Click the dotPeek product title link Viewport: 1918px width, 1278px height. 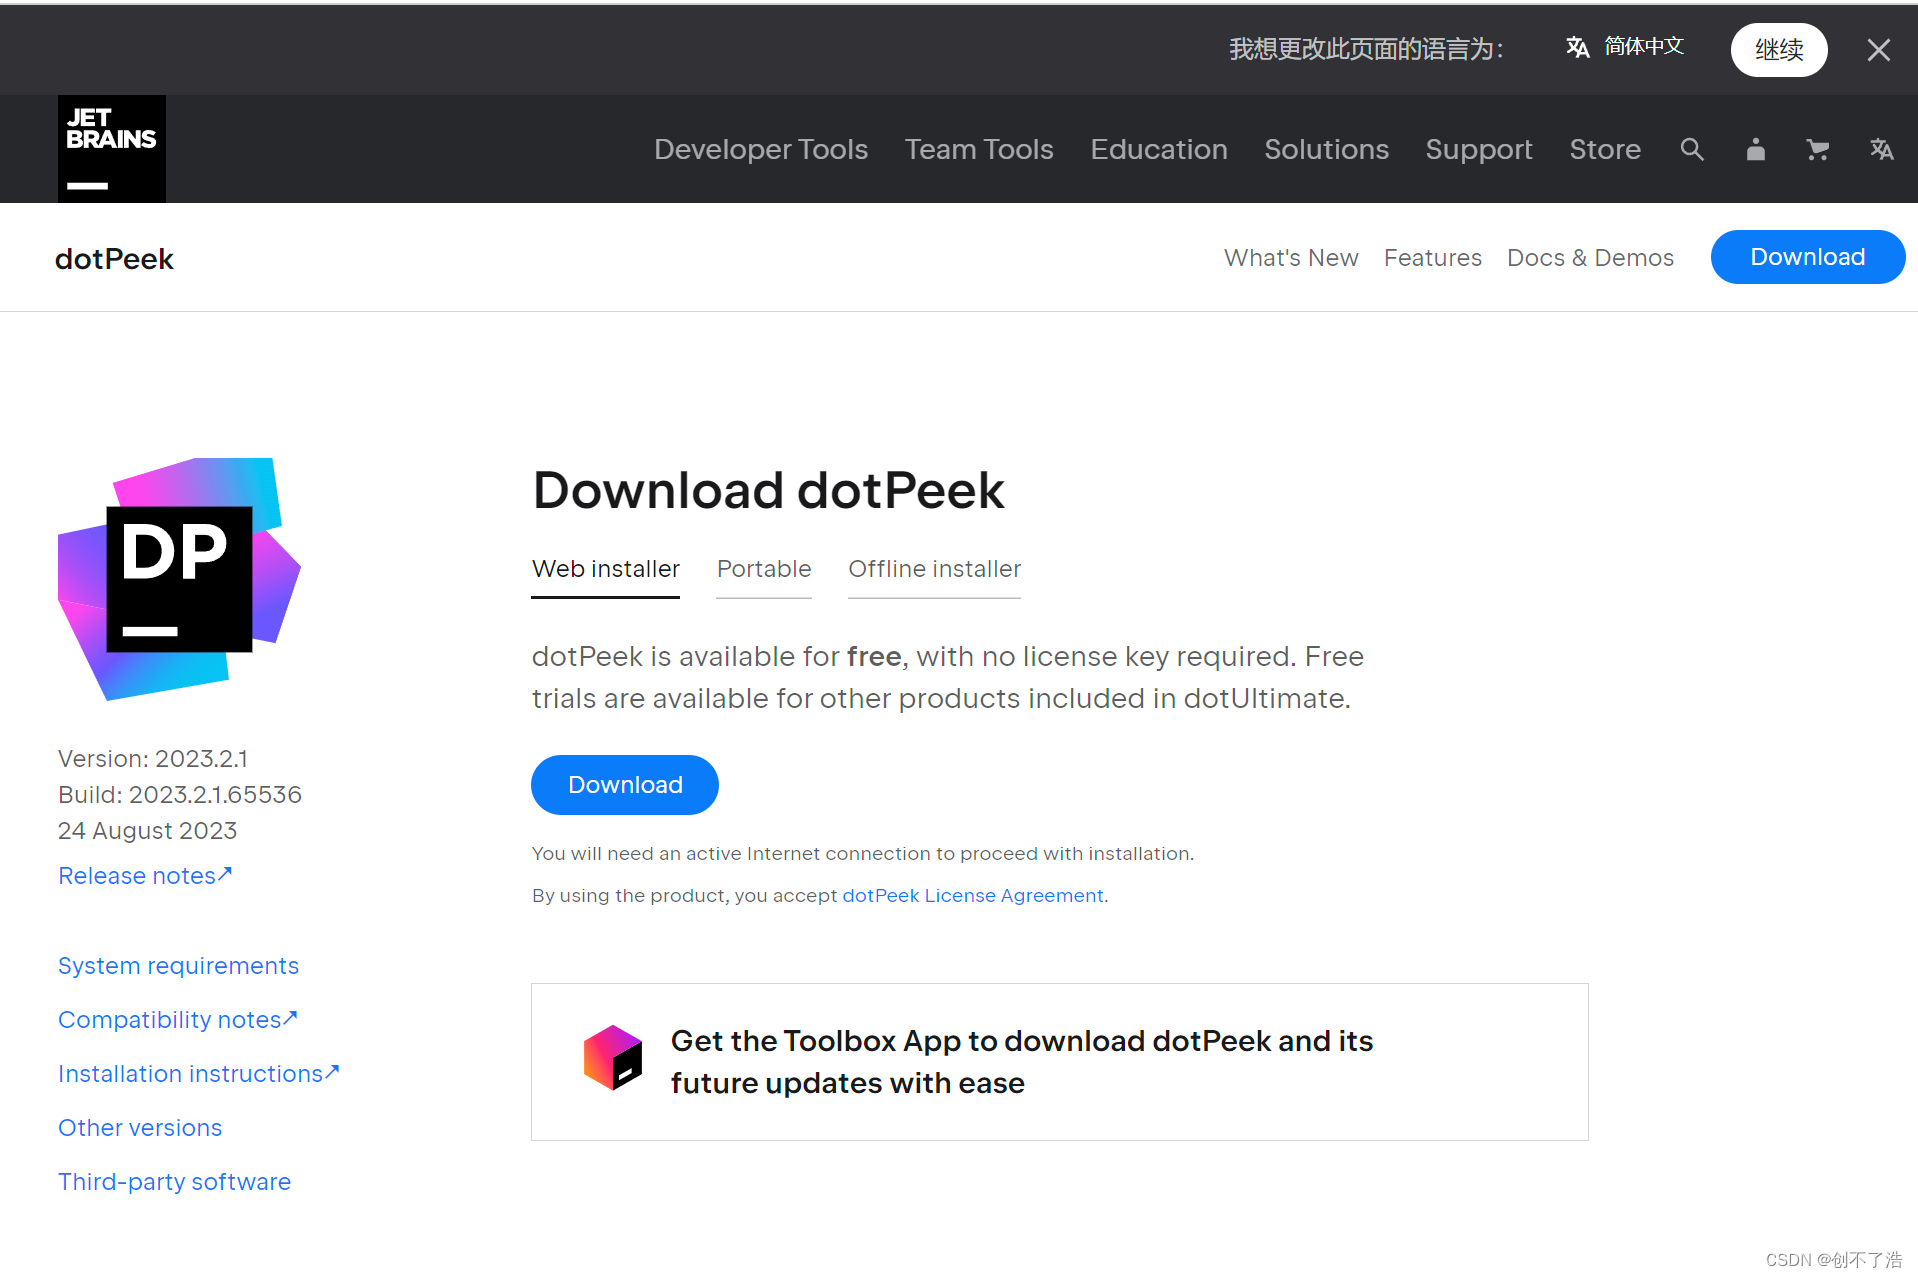114,259
